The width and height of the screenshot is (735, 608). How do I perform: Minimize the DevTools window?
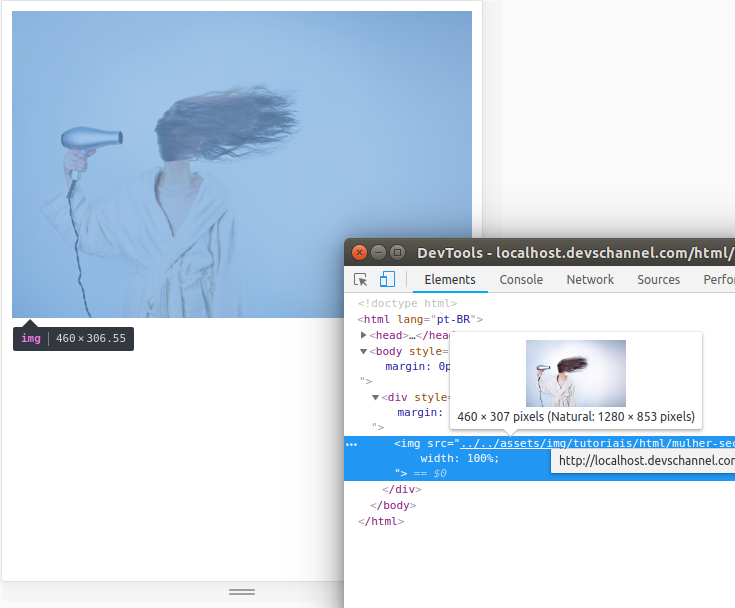379,252
